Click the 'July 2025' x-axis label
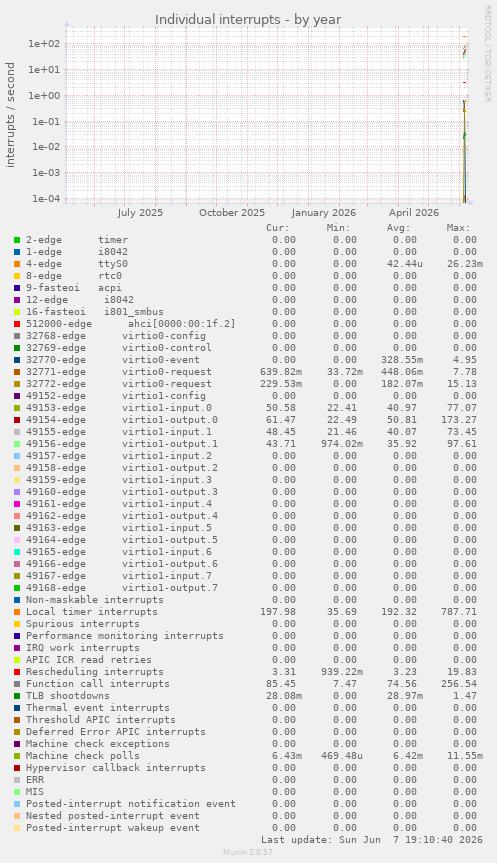 [x=140, y=212]
